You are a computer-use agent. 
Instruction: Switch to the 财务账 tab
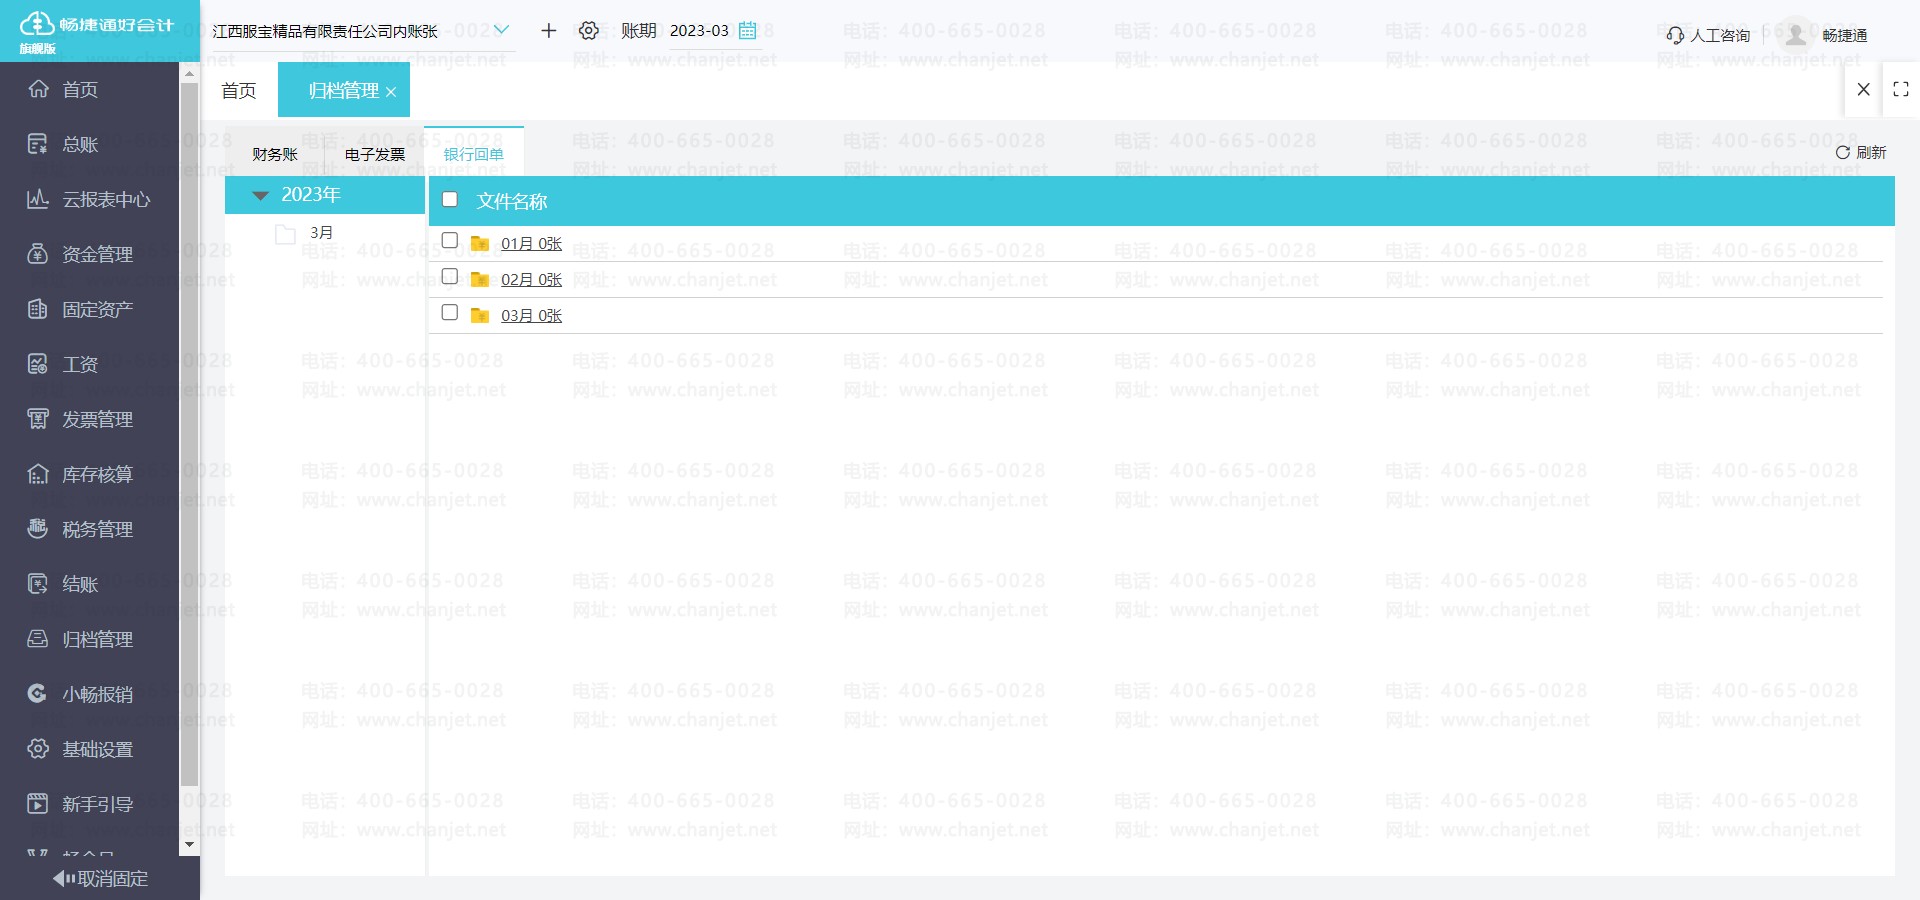275,154
